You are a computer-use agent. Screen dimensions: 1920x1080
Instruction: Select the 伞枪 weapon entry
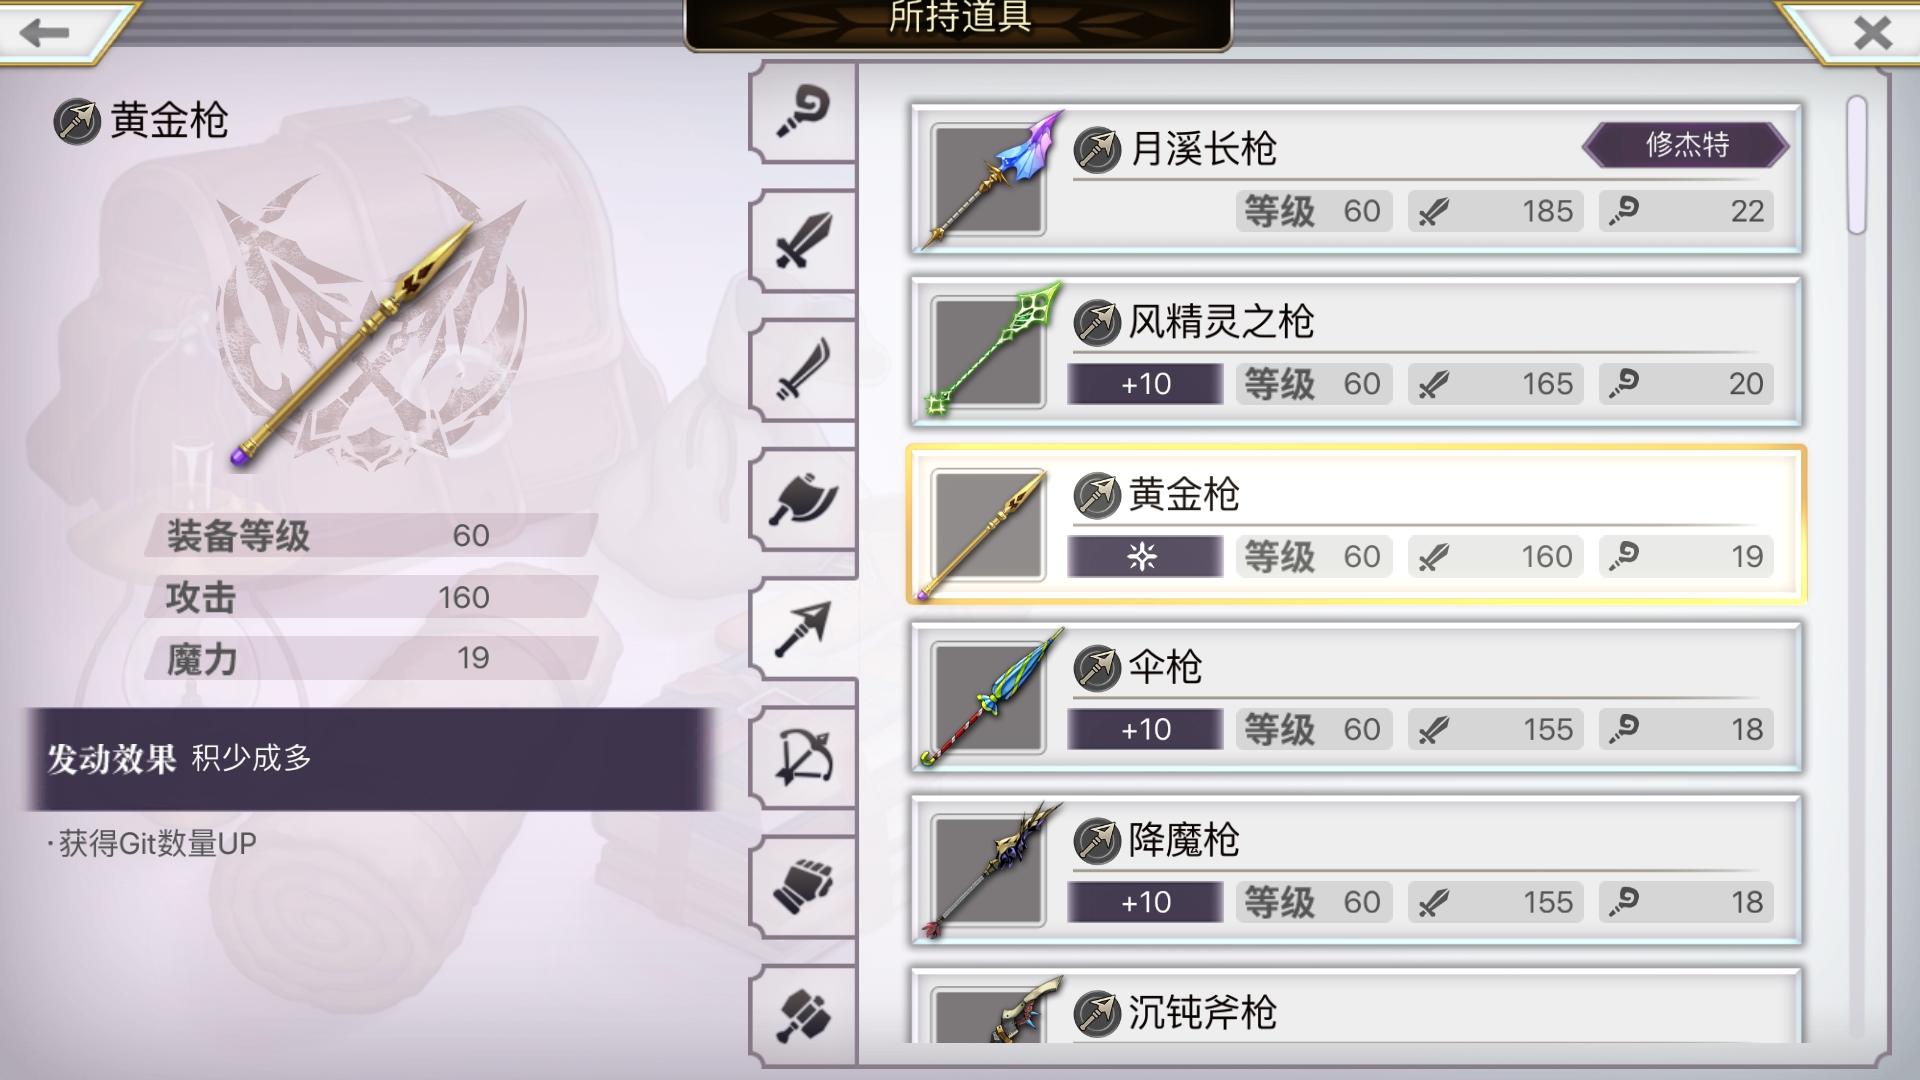[x=1356, y=697]
